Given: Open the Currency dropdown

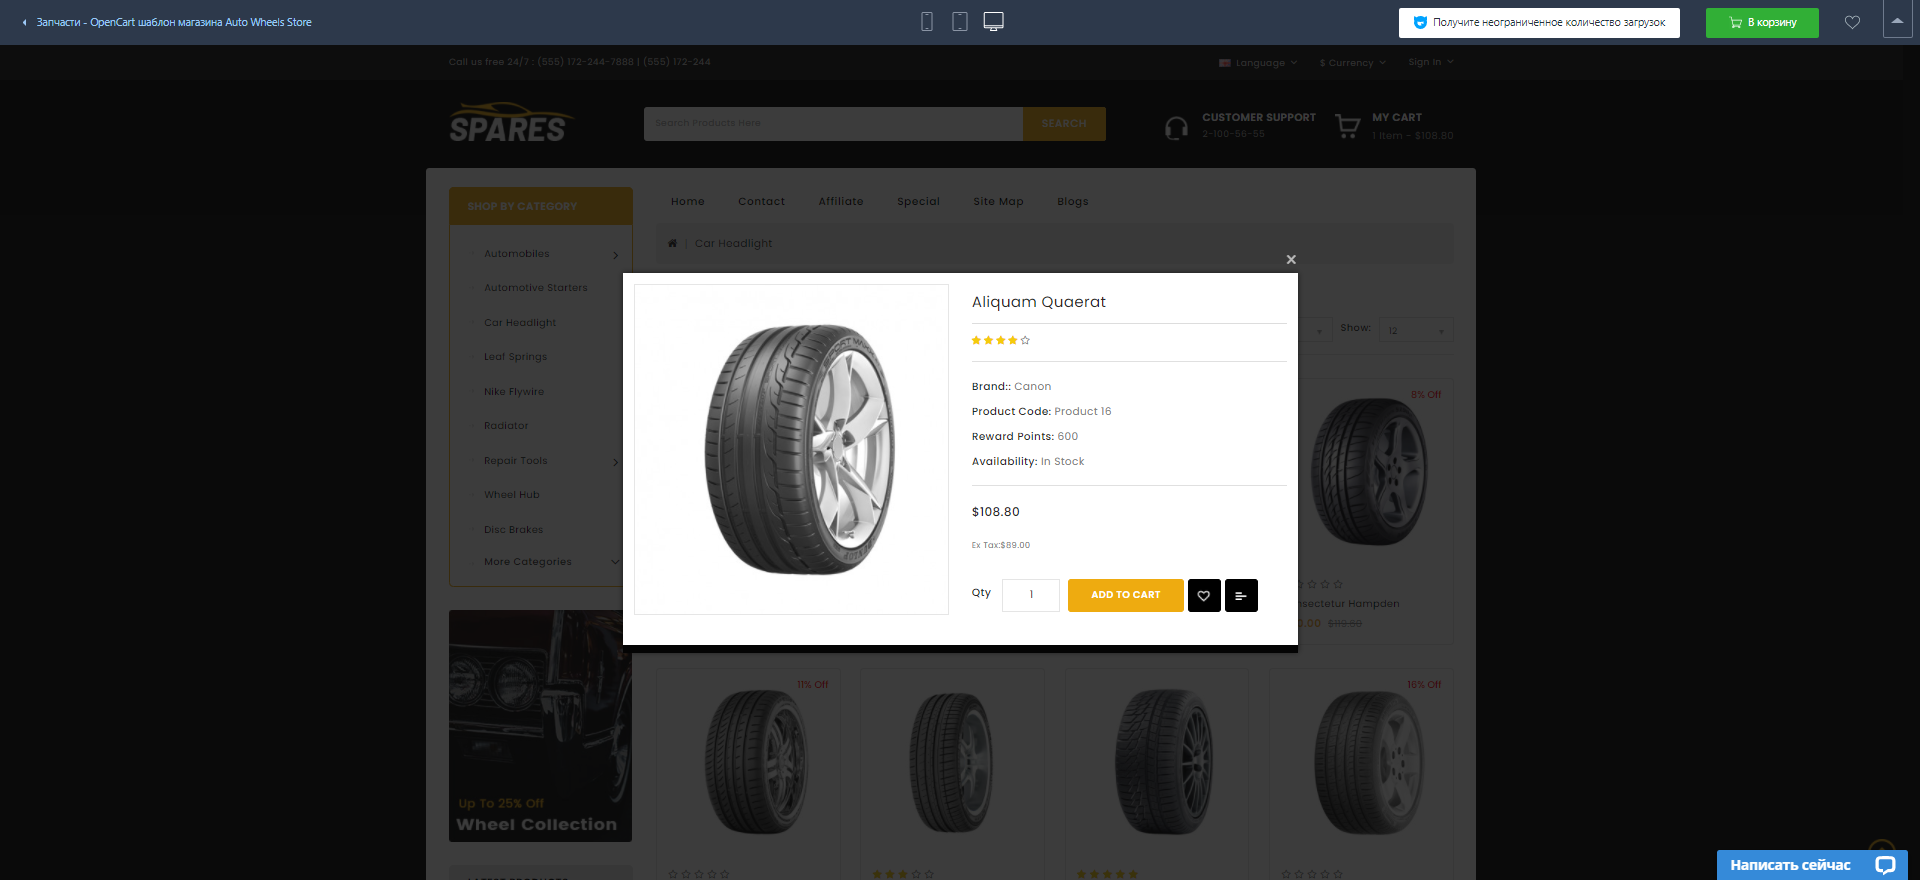Looking at the screenshot, I should [x=1352, y=62].
